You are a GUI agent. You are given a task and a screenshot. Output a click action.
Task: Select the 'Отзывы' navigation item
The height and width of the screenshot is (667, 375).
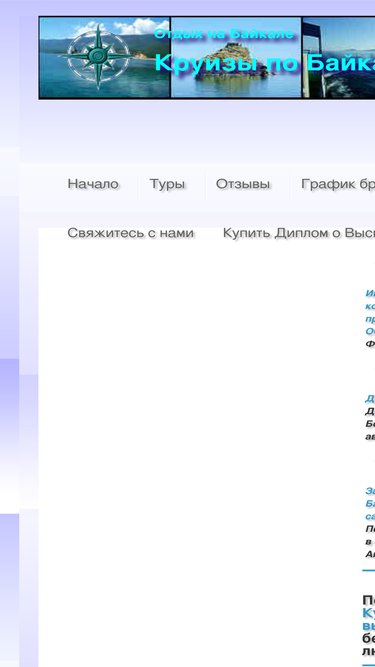point(243,184)
